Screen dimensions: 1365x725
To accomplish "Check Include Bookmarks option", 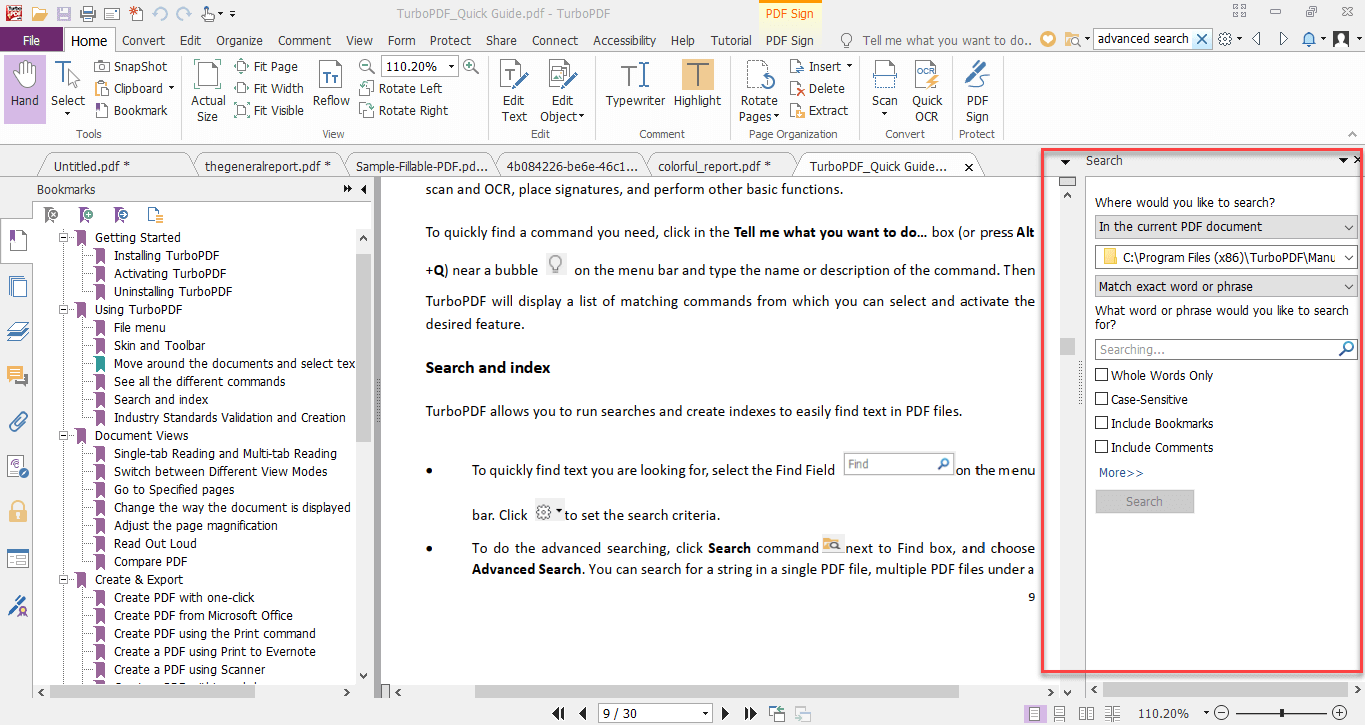I will coord(1102,423).
